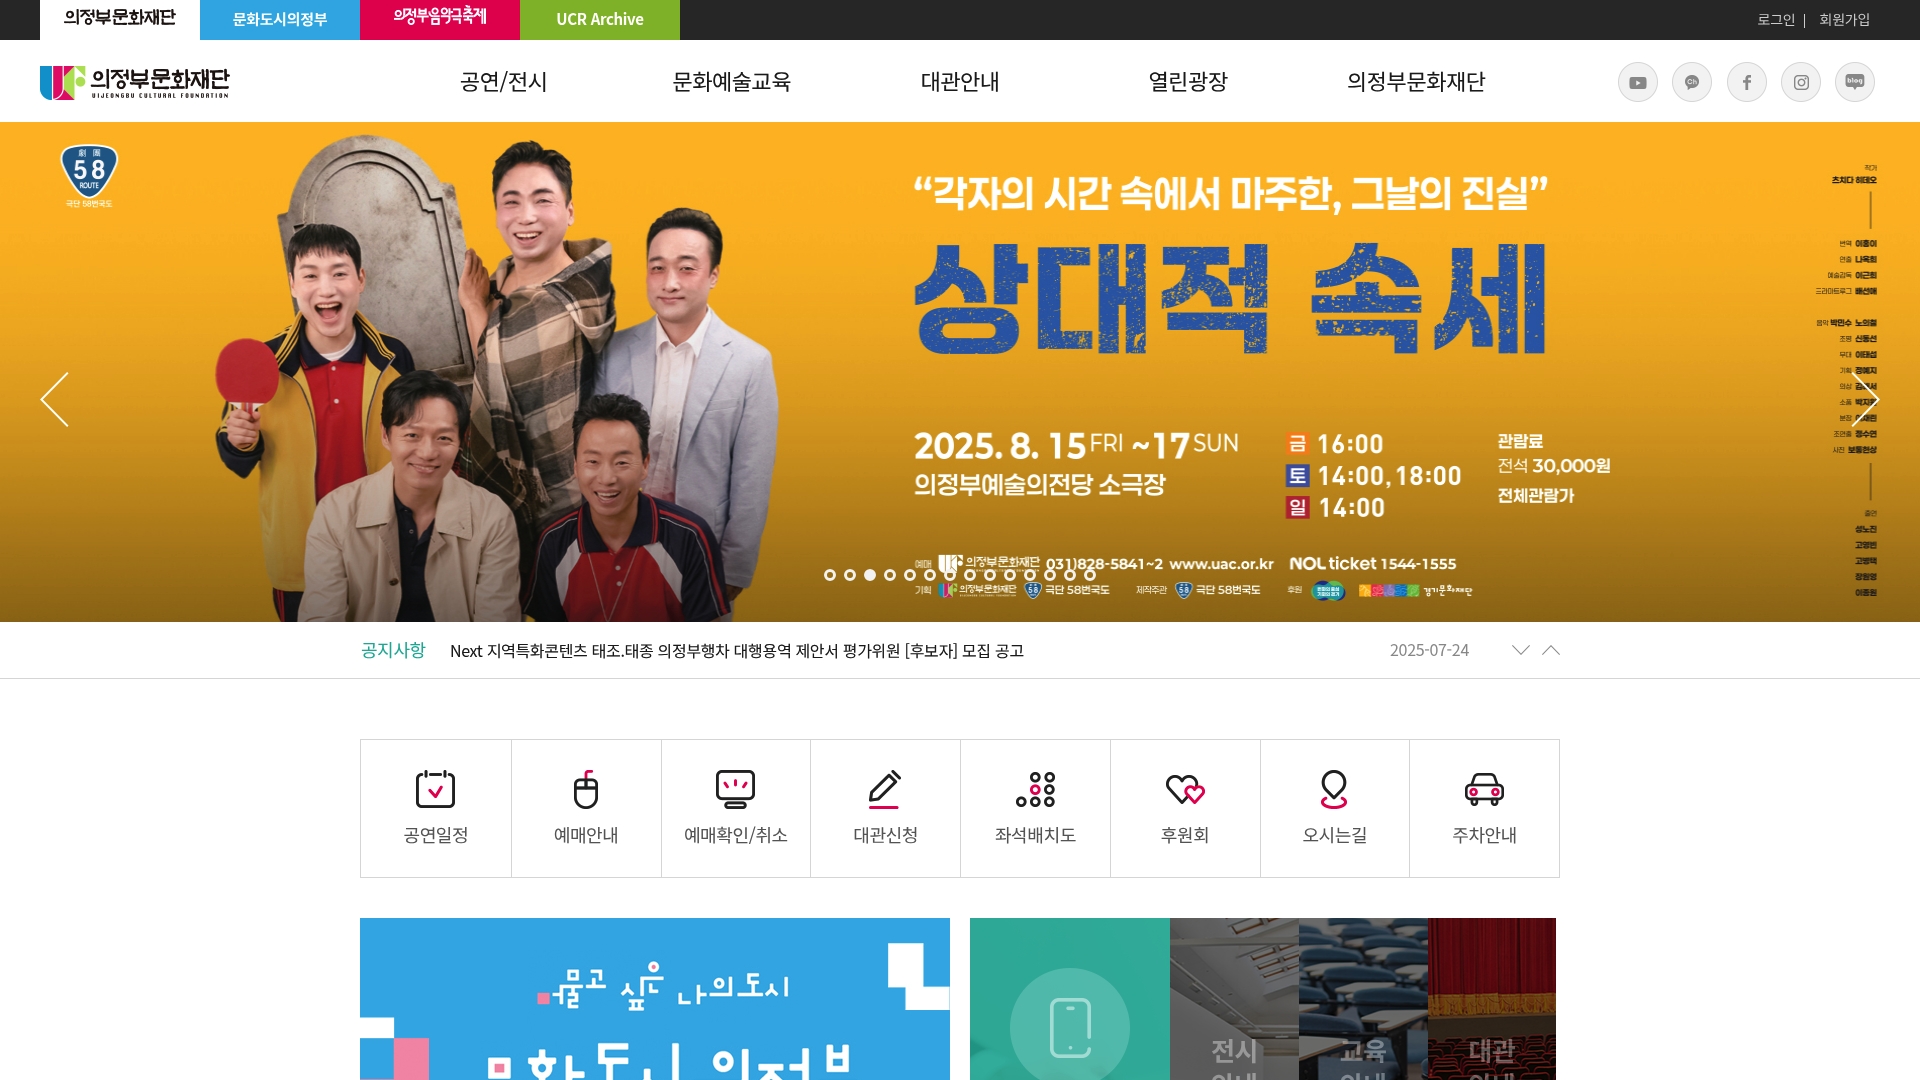Open the Instagram social icon
This screenshot has height=1080, width=1920.
[x=1801, y=82]
